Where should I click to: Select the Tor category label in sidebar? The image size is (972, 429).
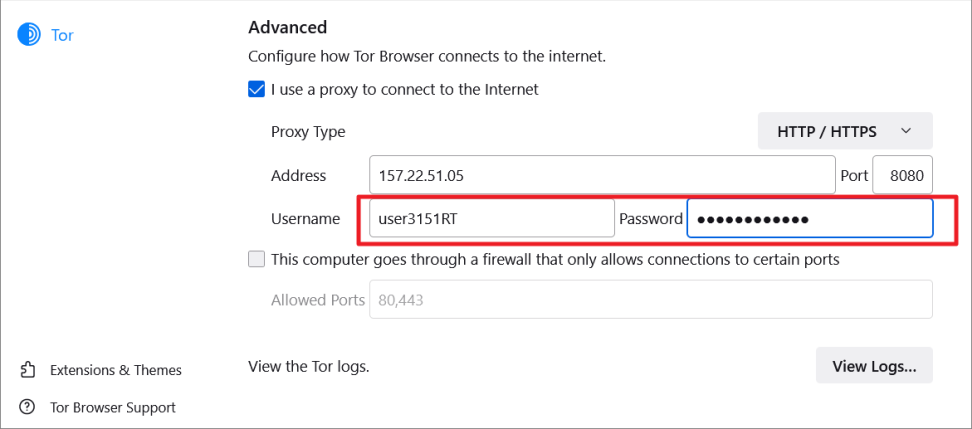62,35
